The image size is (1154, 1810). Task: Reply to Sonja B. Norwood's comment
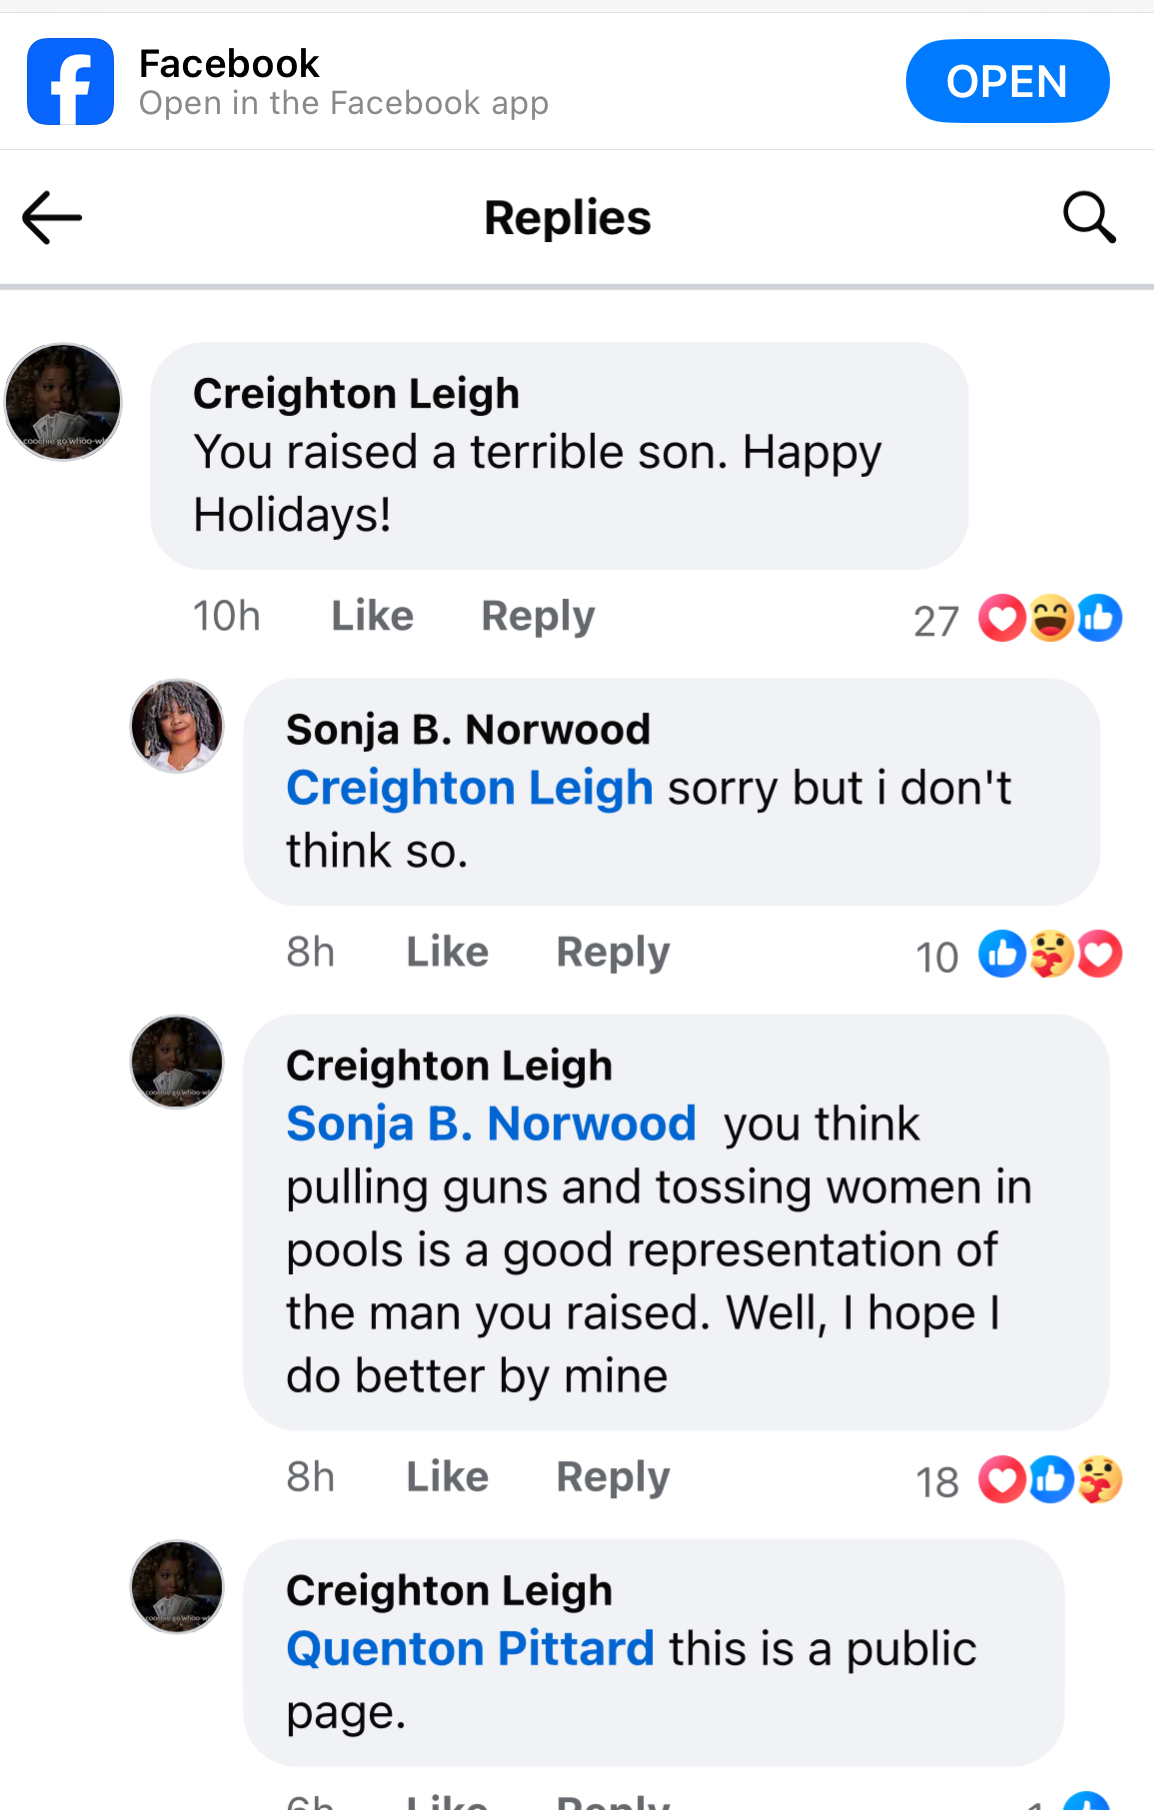click(x=612, y=951)
